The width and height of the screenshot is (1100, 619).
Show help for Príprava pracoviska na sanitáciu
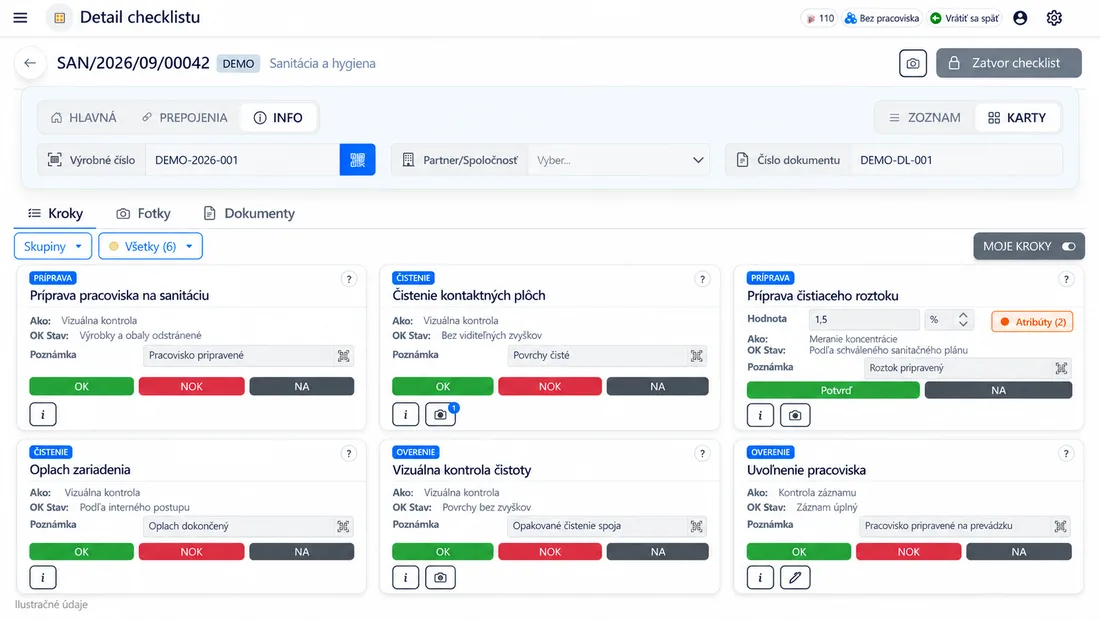click(x=349, y=279)
